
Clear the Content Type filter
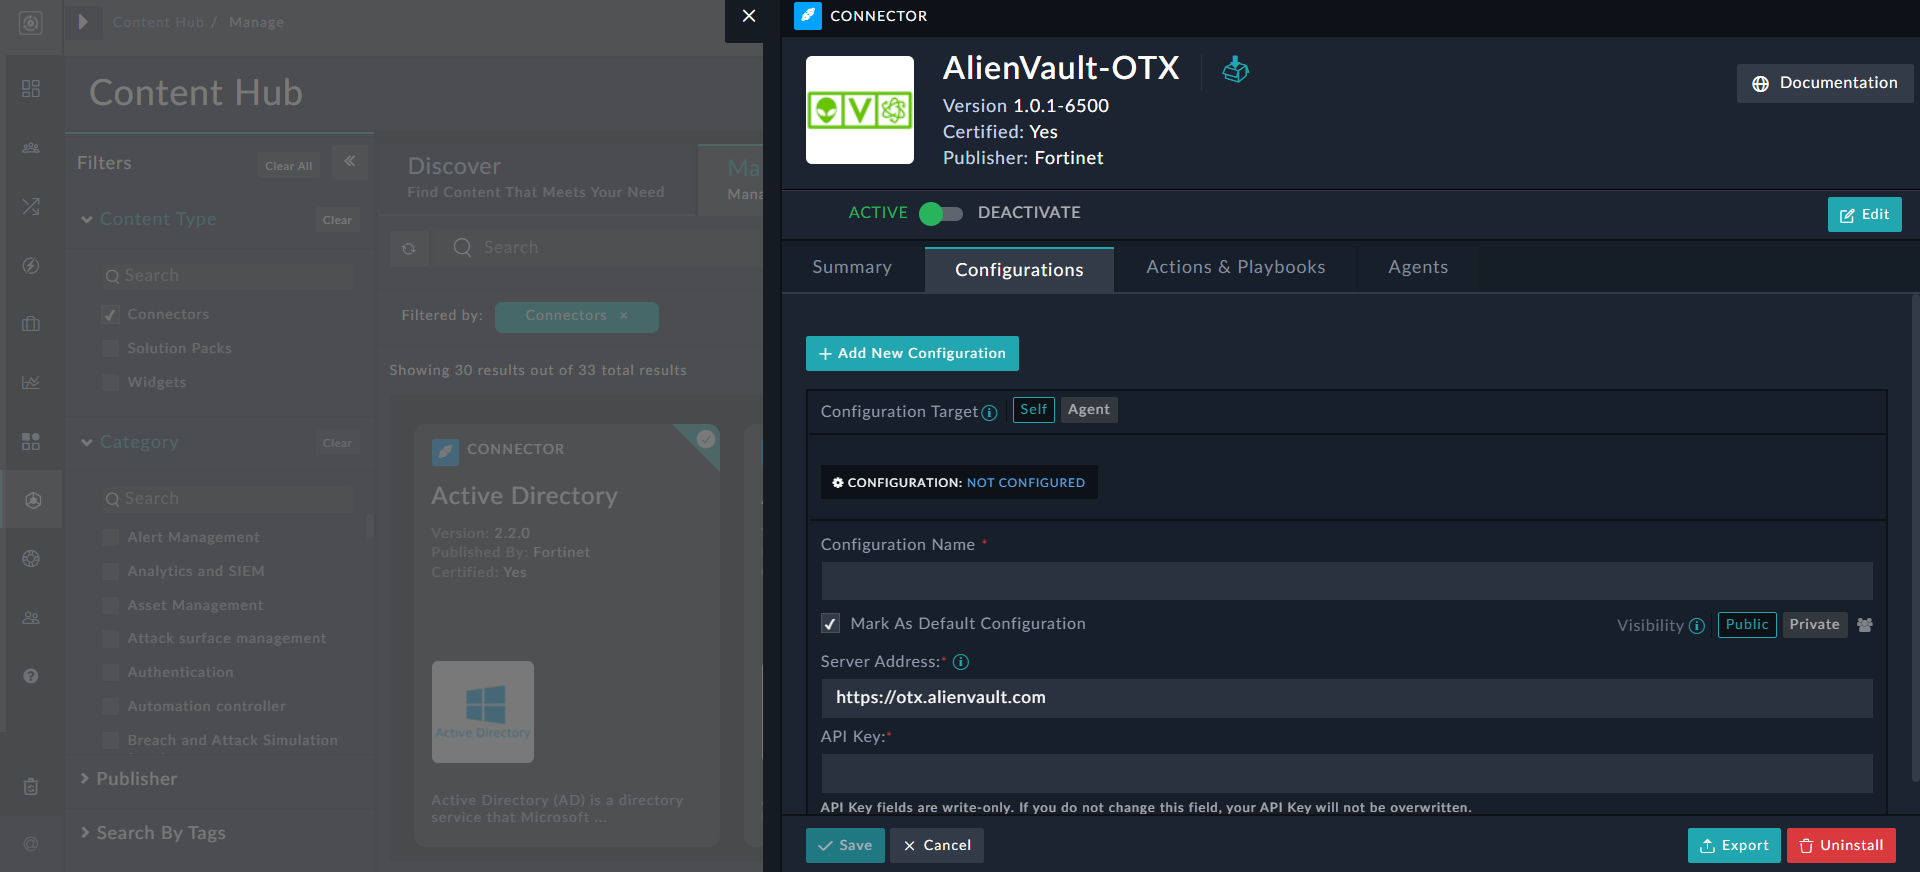(337, 220)
